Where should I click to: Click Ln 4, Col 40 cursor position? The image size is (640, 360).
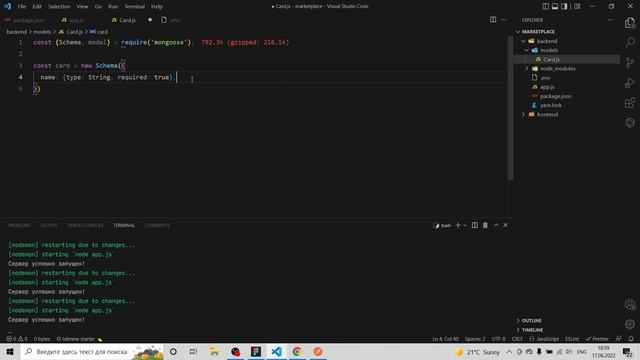[445, 339]
